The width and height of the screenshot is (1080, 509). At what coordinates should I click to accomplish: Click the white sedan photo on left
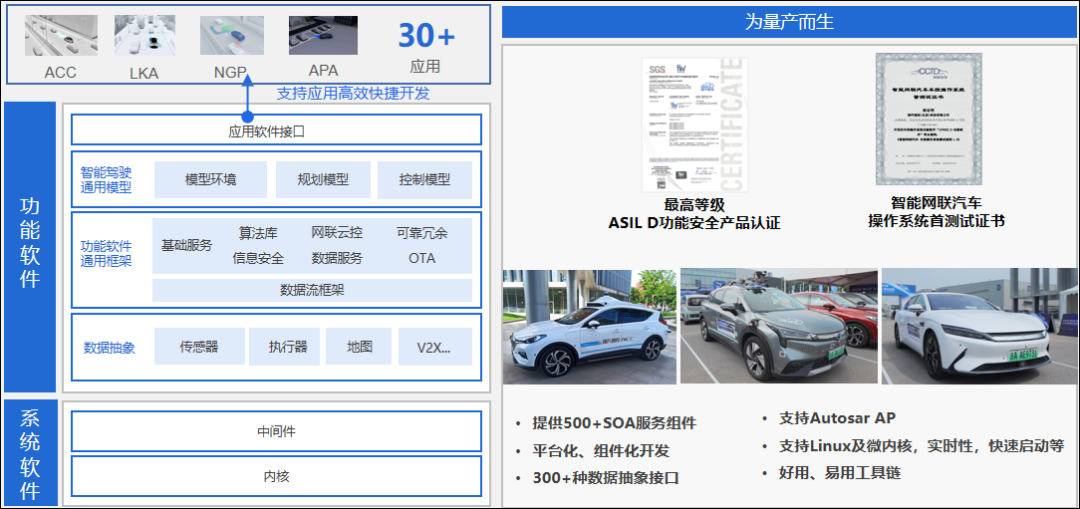click(588, 326)
